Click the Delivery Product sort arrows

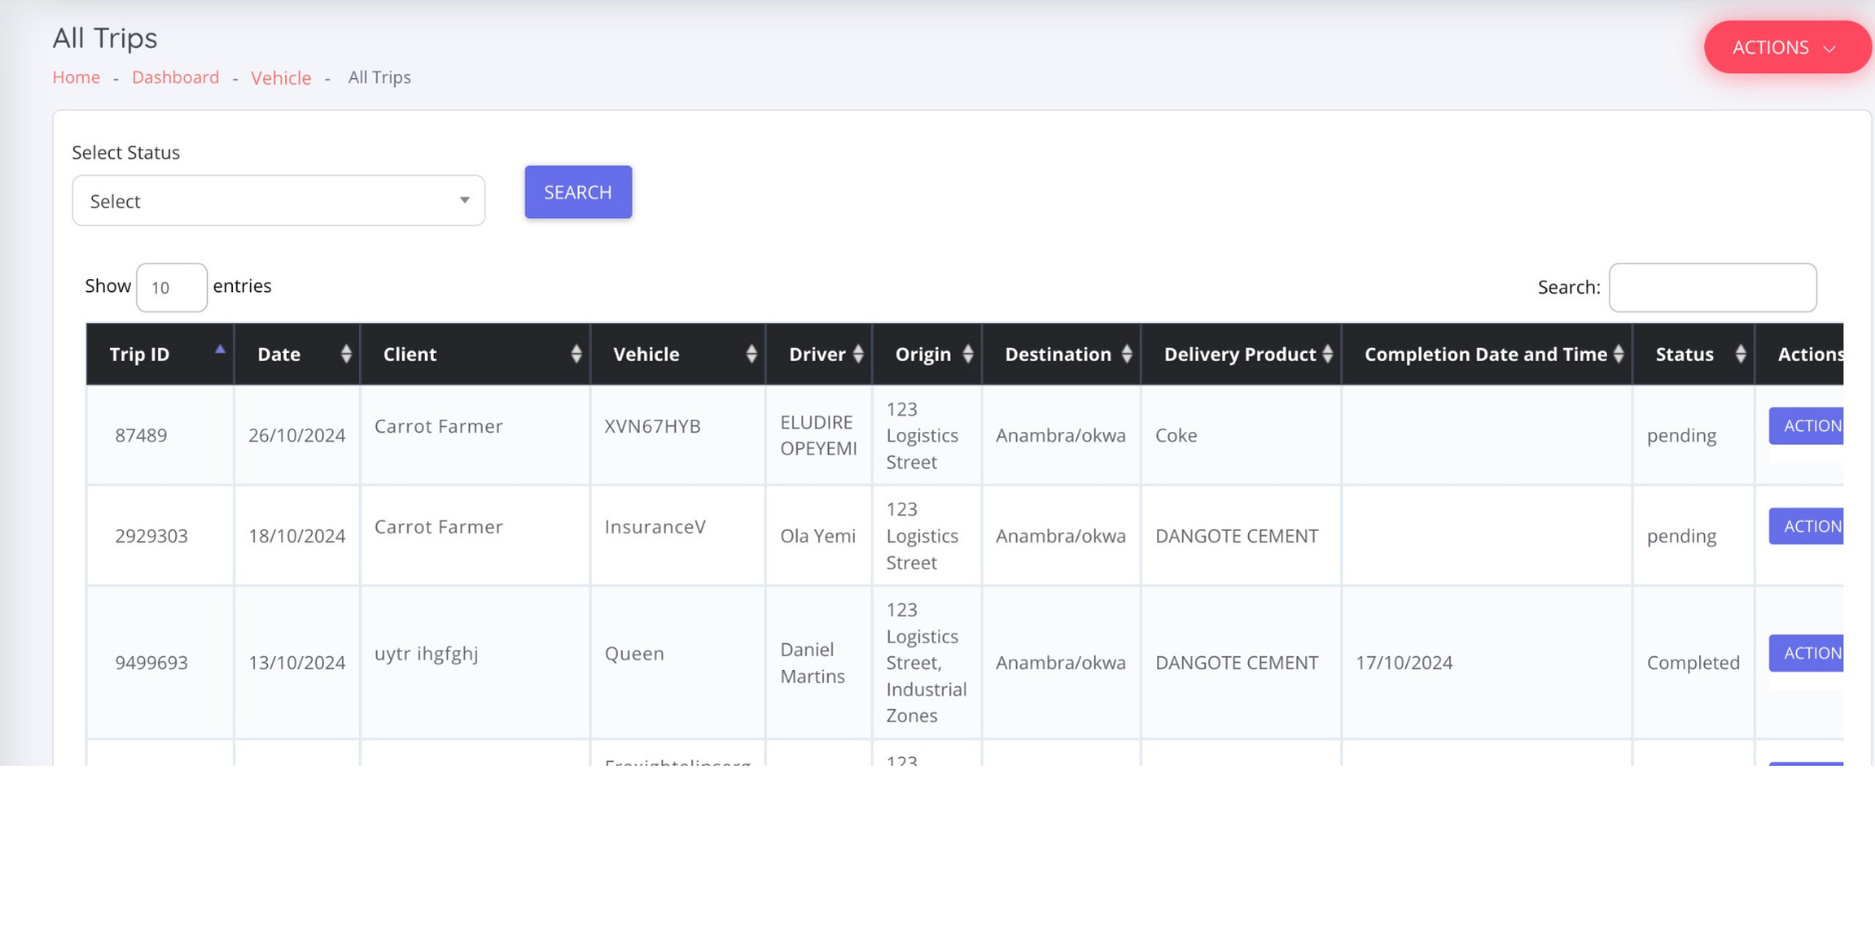1327,354
